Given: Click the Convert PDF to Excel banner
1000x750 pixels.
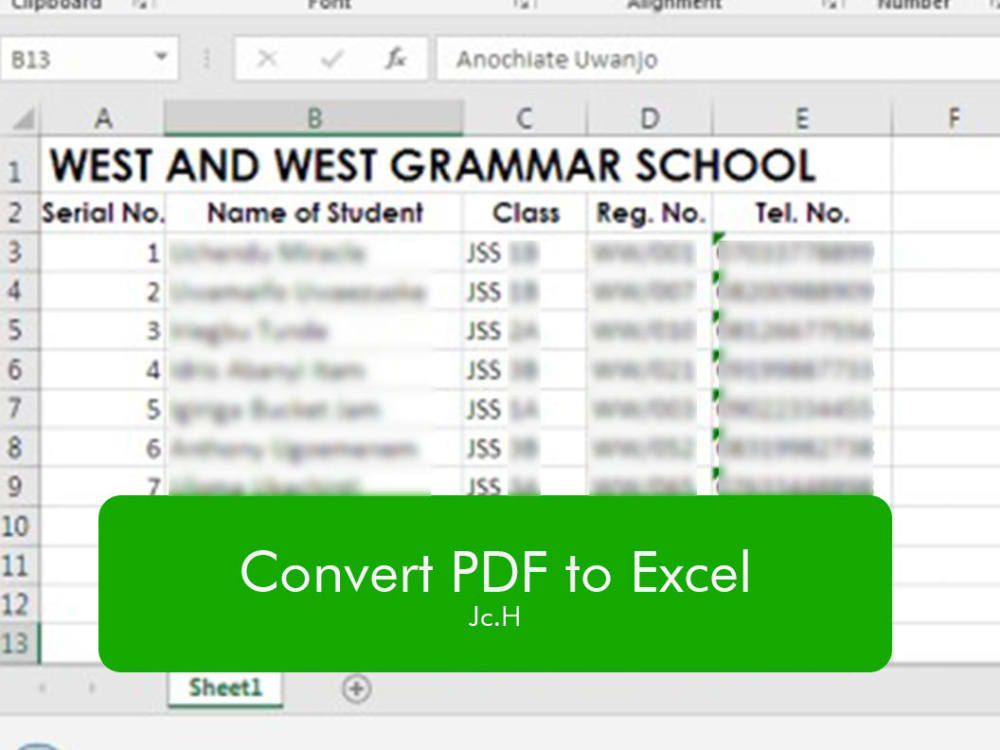Looking at the screenshot, I should (x=495, y=584).
